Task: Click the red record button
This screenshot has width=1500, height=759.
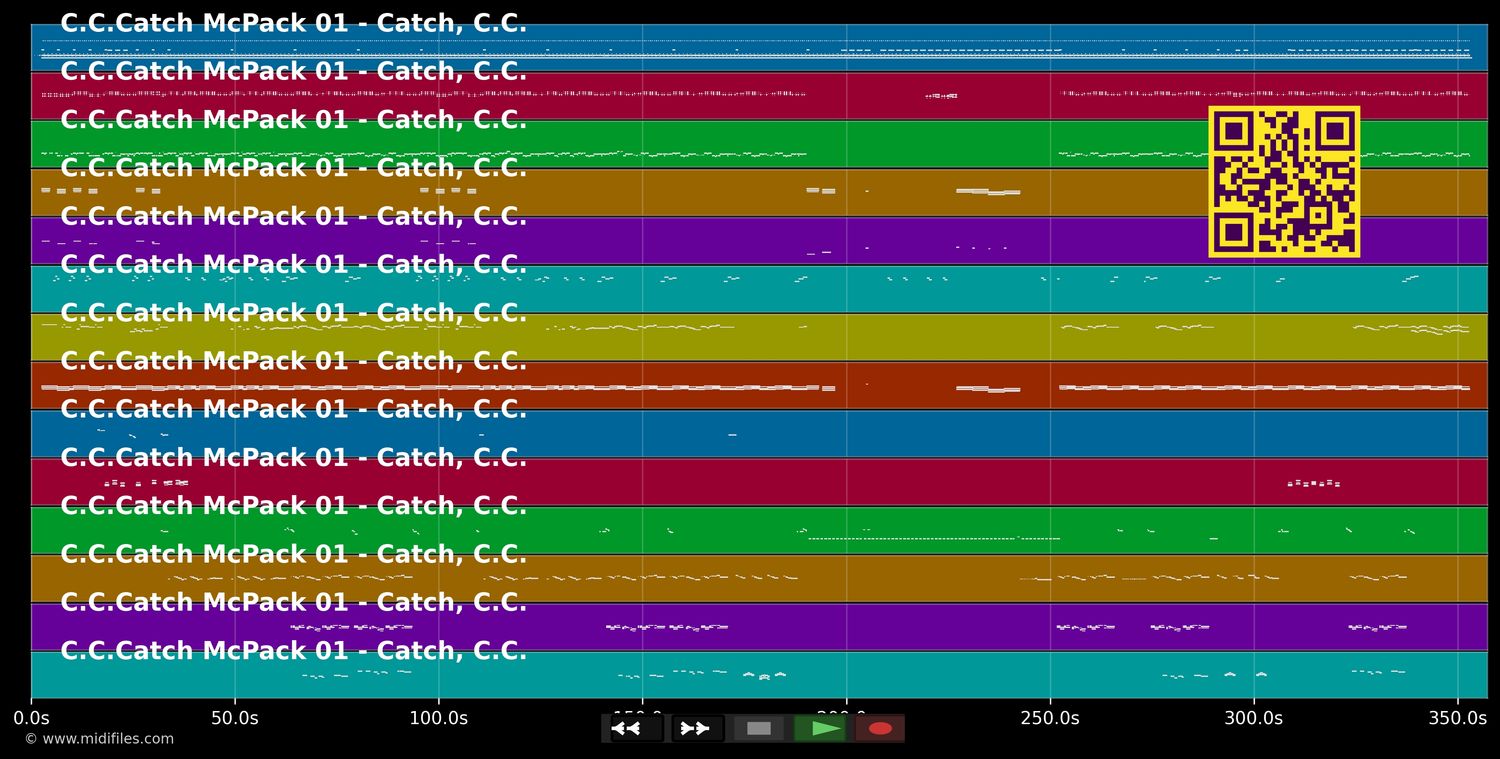Action: (880, 728)
